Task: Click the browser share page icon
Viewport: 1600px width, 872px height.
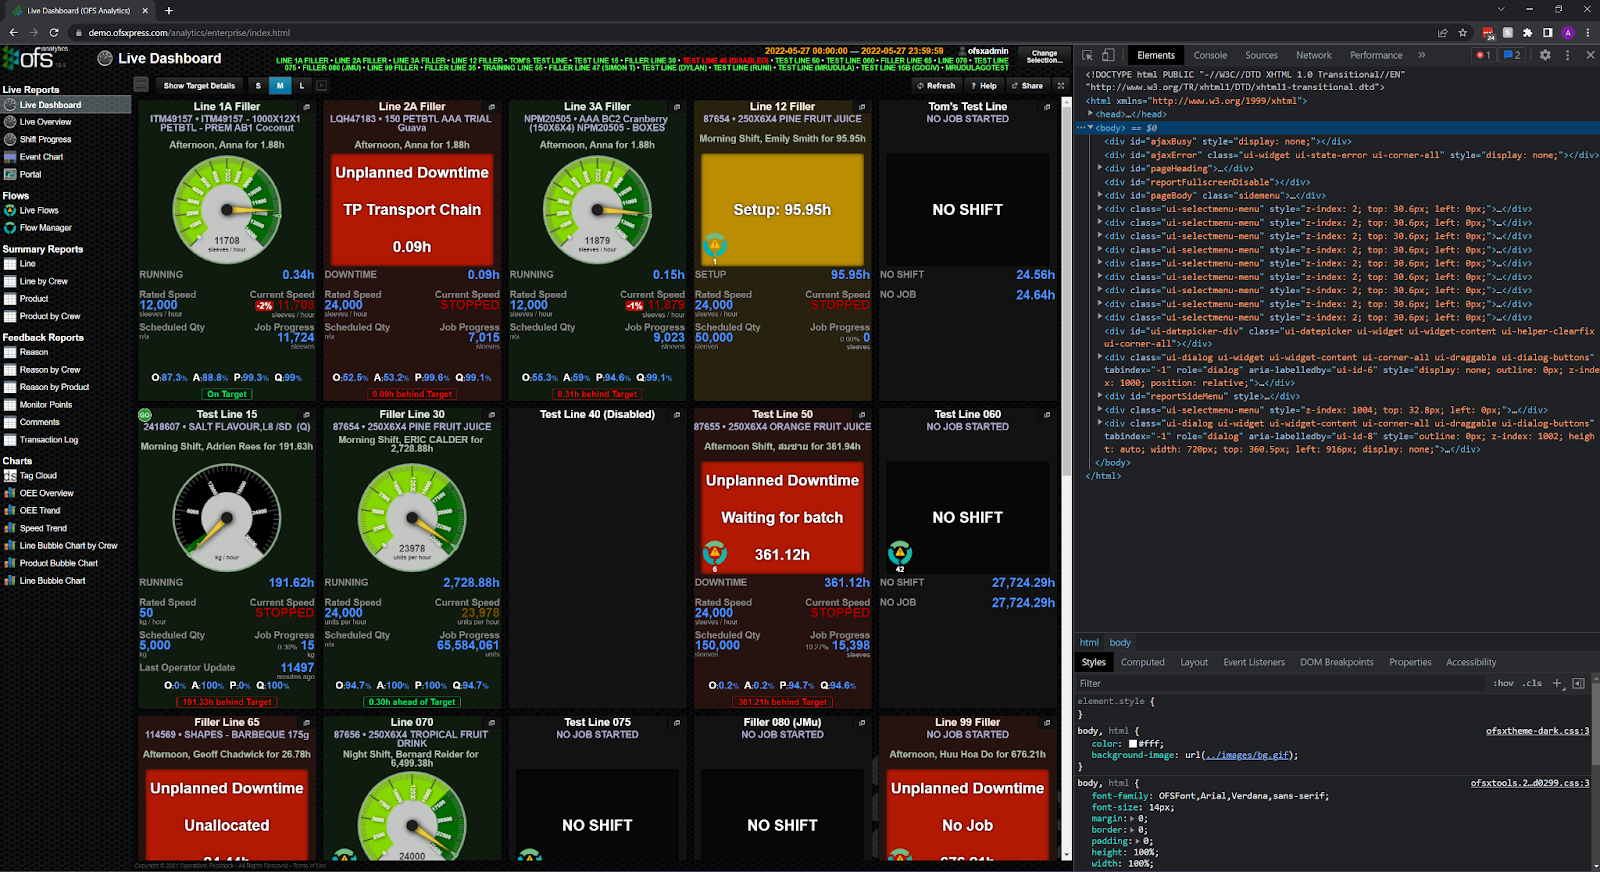Action: [1442, 33]
